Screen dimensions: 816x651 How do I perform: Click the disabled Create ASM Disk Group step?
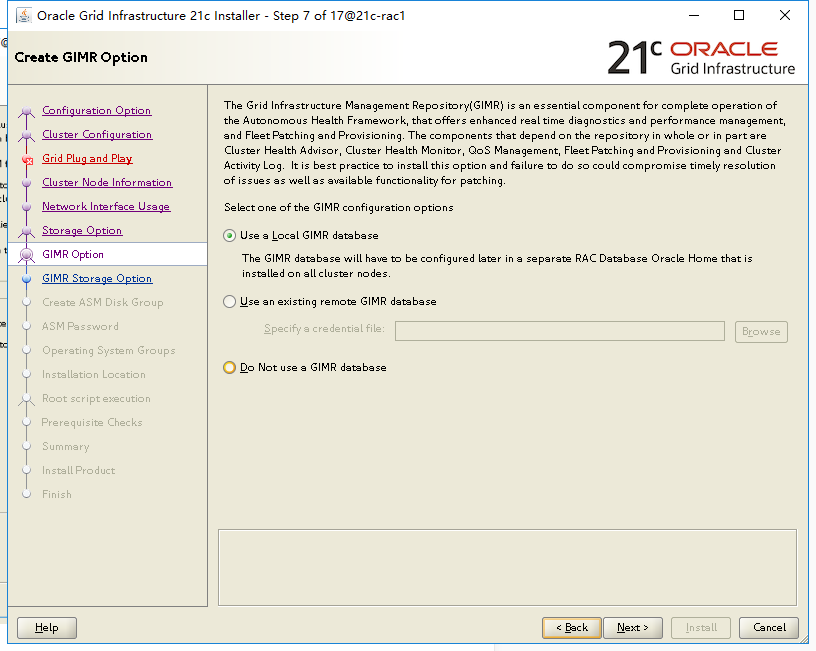(103, 302)
